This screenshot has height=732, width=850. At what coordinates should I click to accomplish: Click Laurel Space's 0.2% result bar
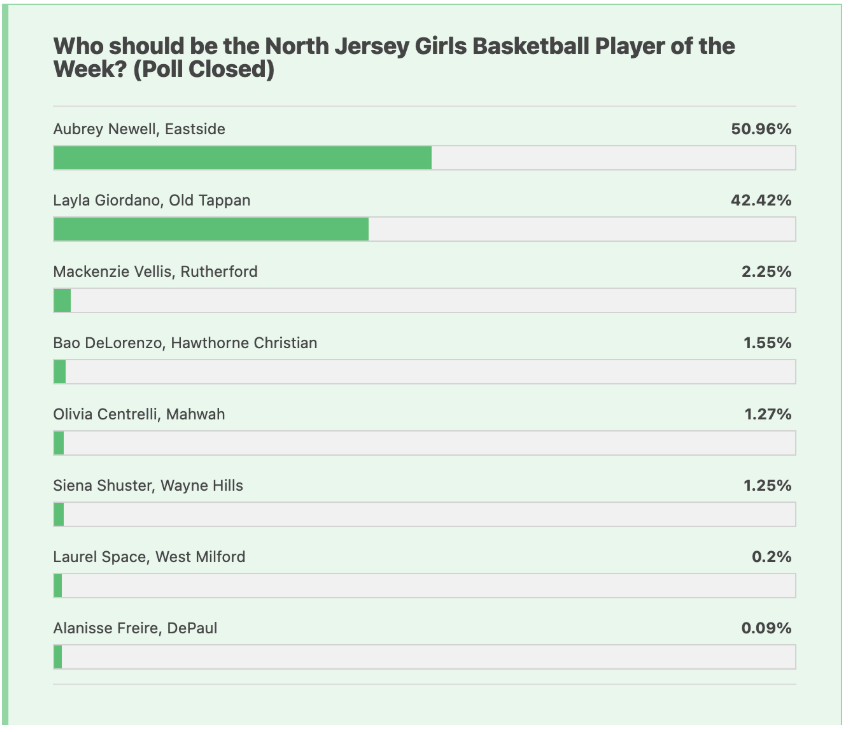[424, 585]
